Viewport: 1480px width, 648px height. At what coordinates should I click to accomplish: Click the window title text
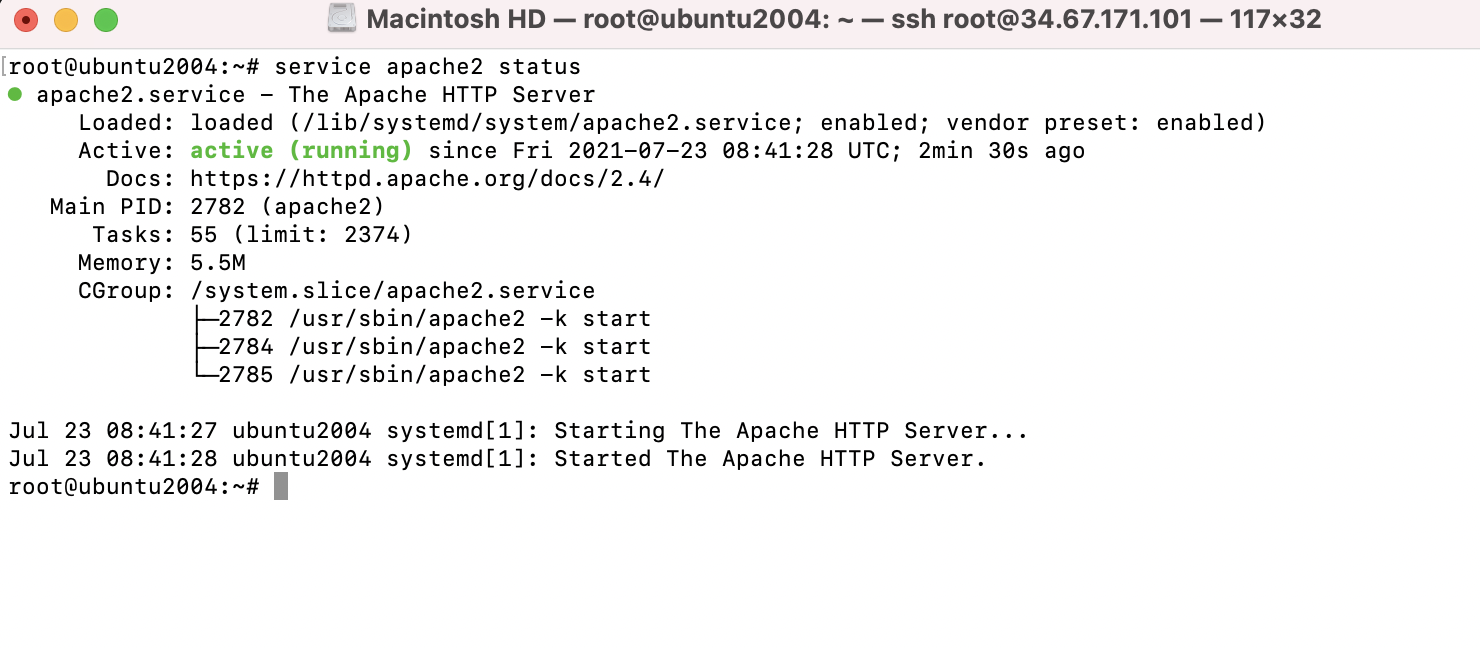(844, 19)
